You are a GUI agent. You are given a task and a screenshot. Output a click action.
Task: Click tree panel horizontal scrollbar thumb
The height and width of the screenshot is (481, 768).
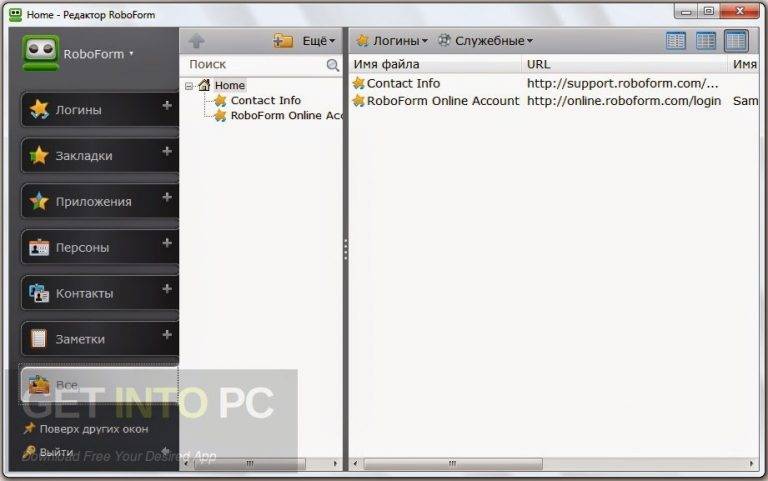tap(250, 463)
